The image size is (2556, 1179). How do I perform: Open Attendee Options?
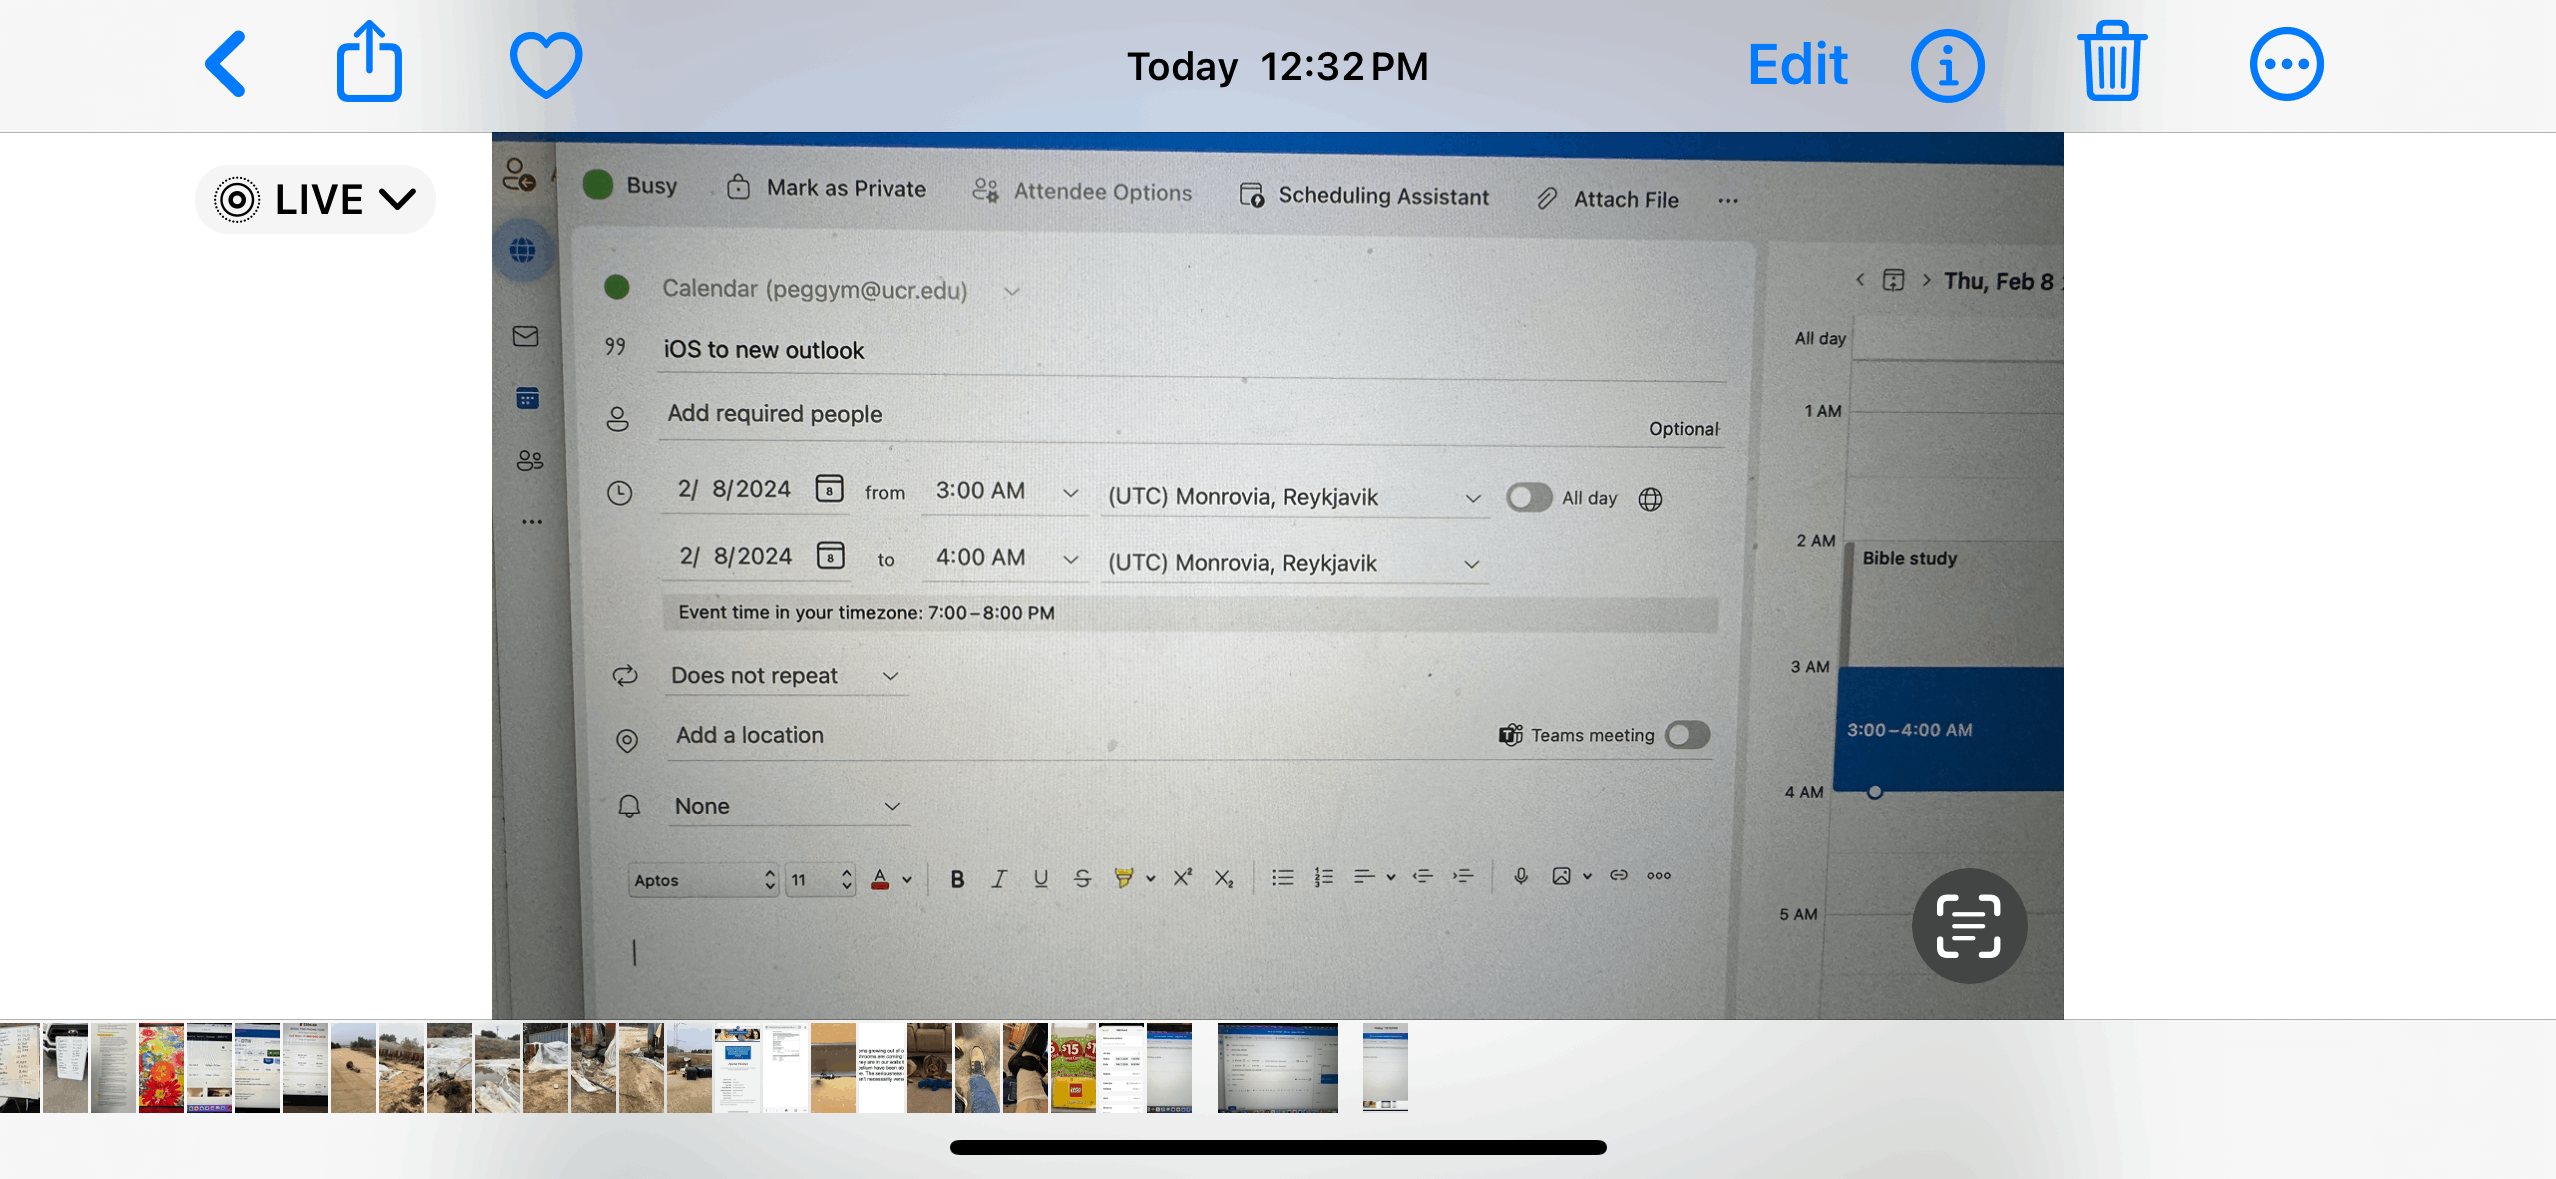pyautogui.click(x=1082, y=191)
